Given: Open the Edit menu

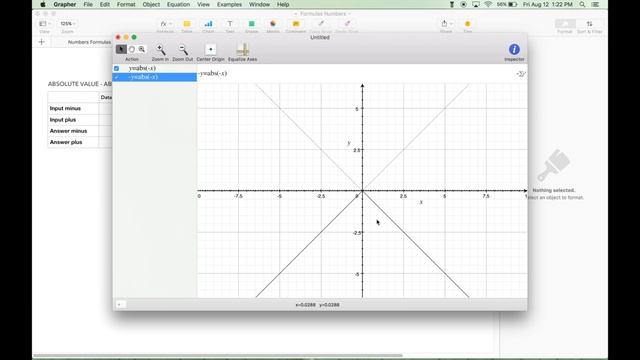Looking at the screenshot, I should (104, 4).
